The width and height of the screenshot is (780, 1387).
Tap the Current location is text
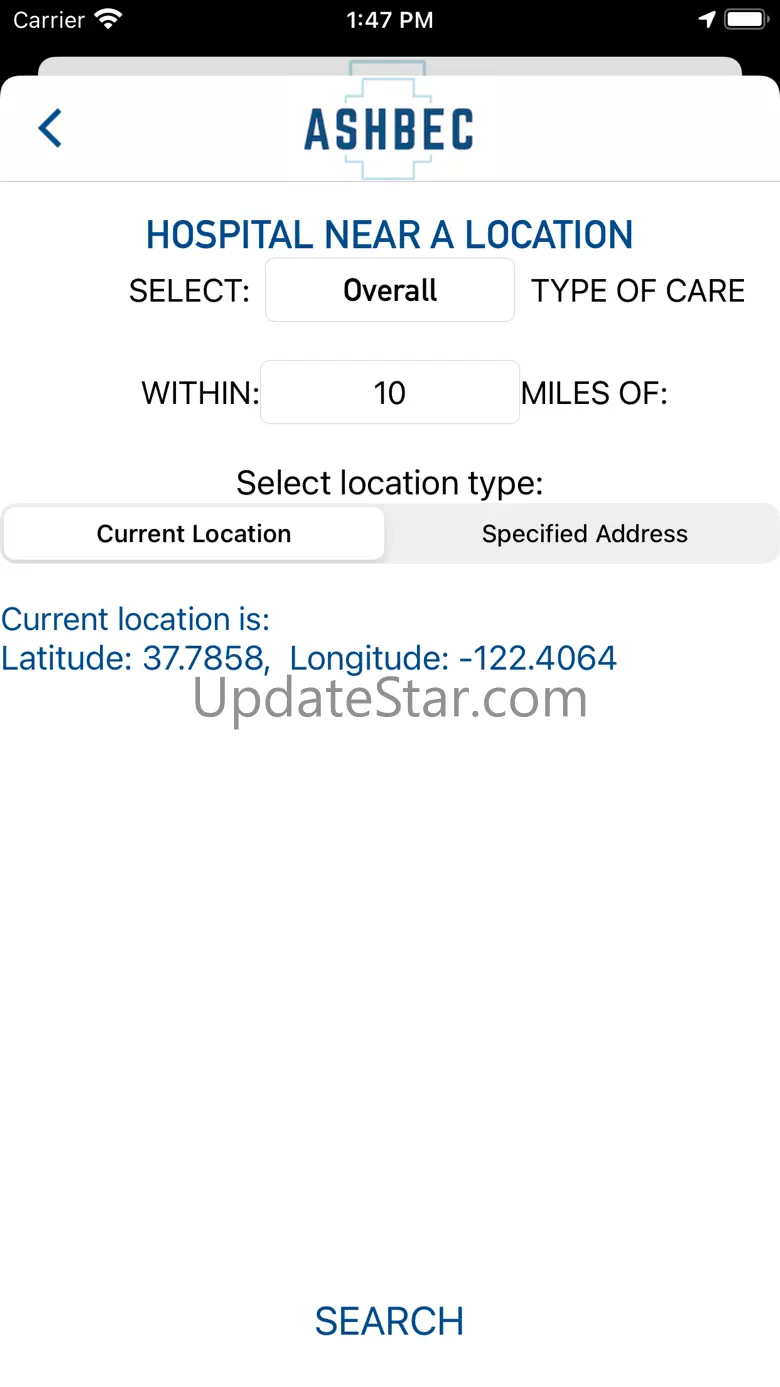tap(136, 619)
